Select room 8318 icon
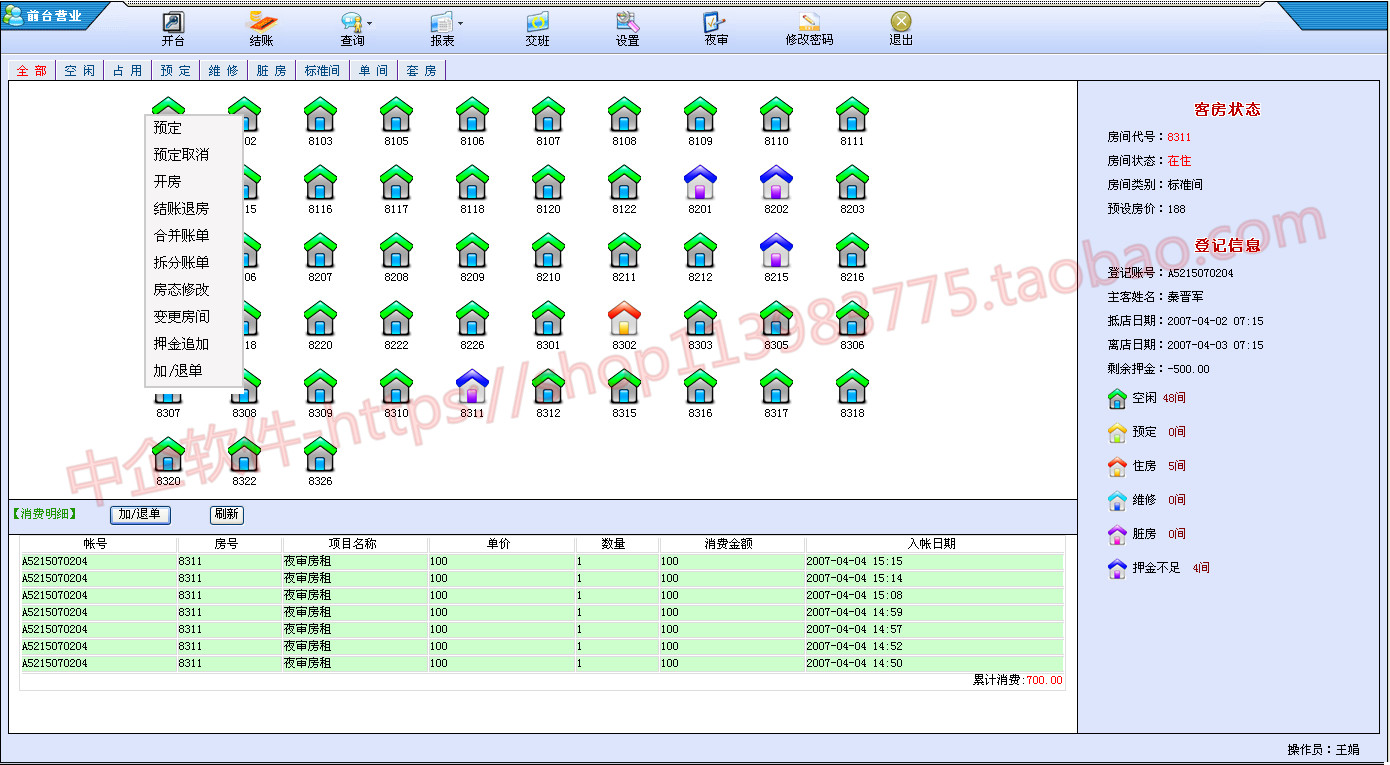Viewport: 1390px width, 765px height. coord(852,386)
